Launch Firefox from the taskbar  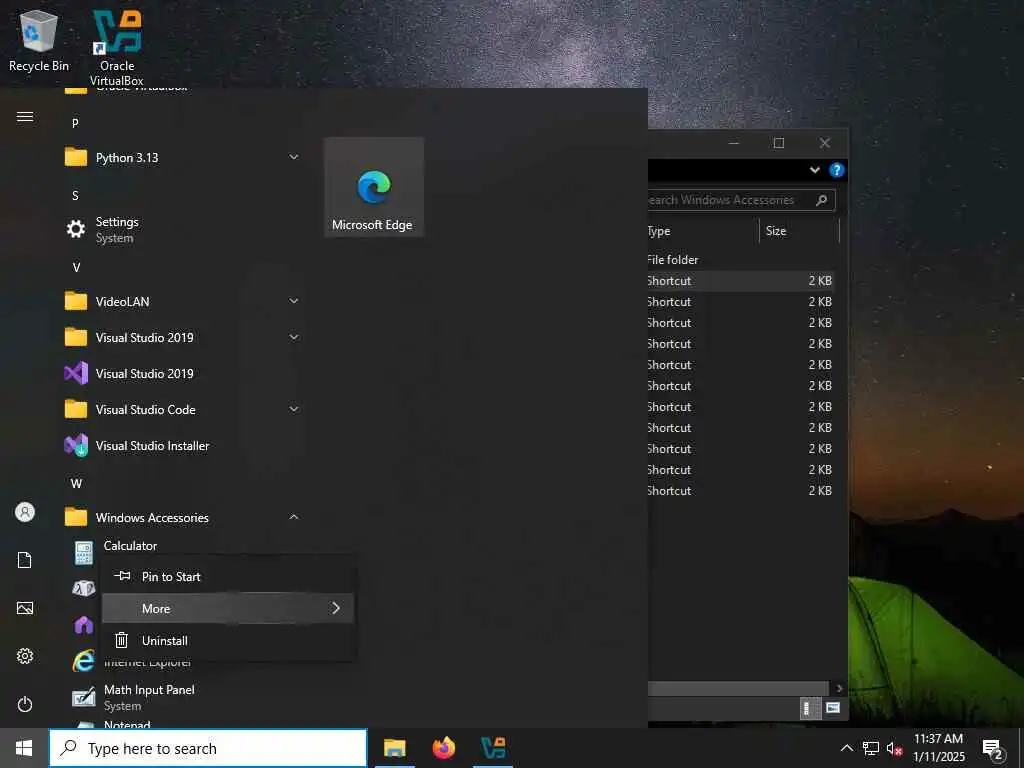[x=443, y=748]
